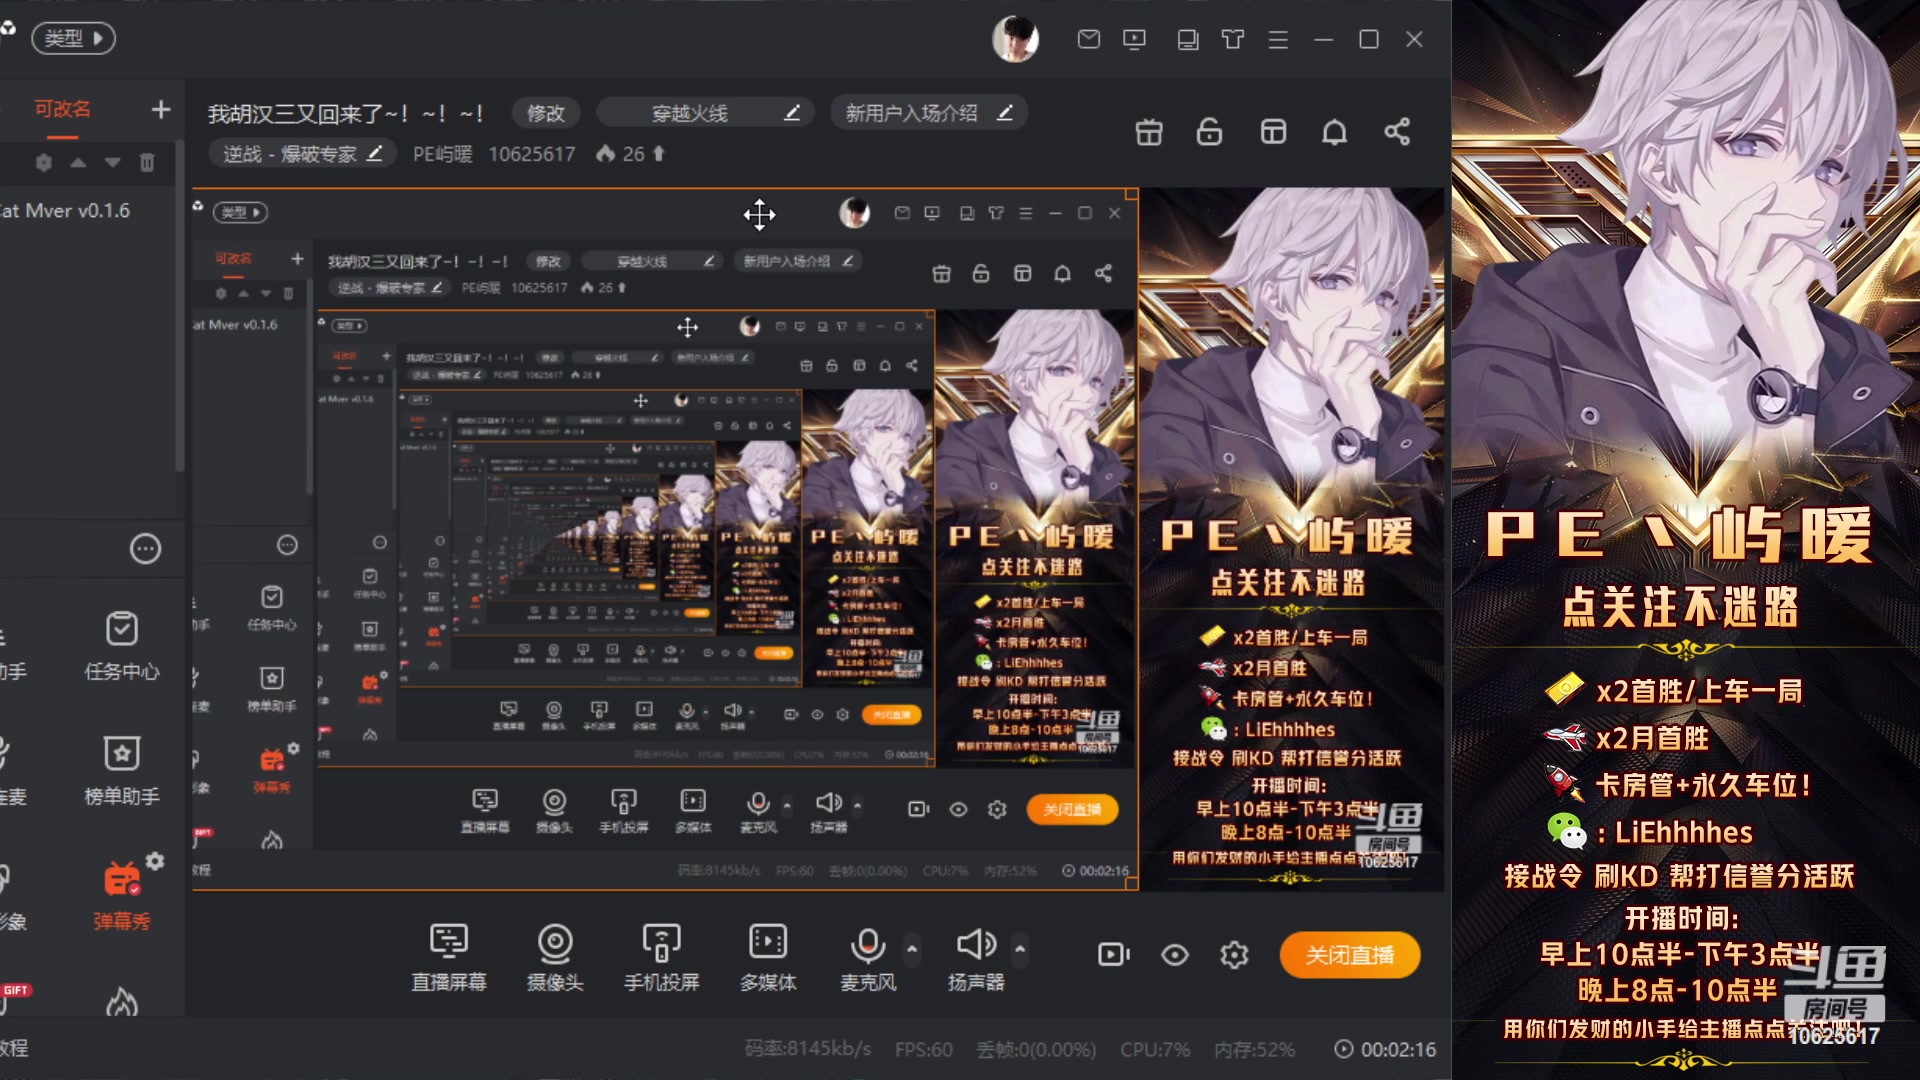The image size is (1920, 1080).
Task: Open stream settings gear near 关闭直播
Action: 1235,955
